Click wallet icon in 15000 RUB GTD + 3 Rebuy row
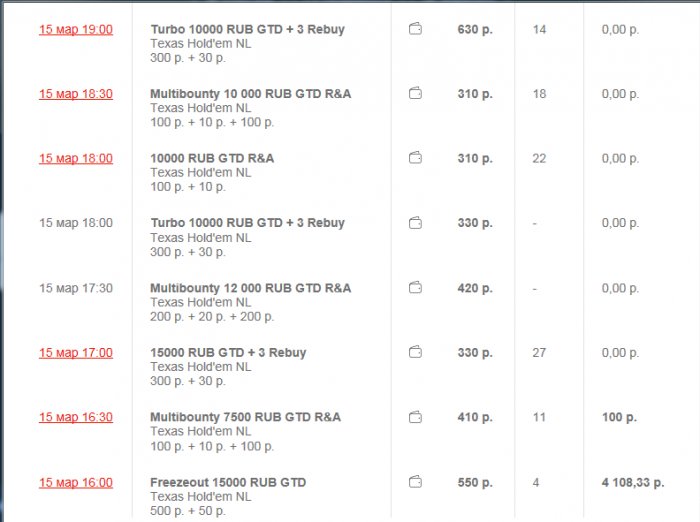Screen dimensions: 700x522 pos(415,353)
